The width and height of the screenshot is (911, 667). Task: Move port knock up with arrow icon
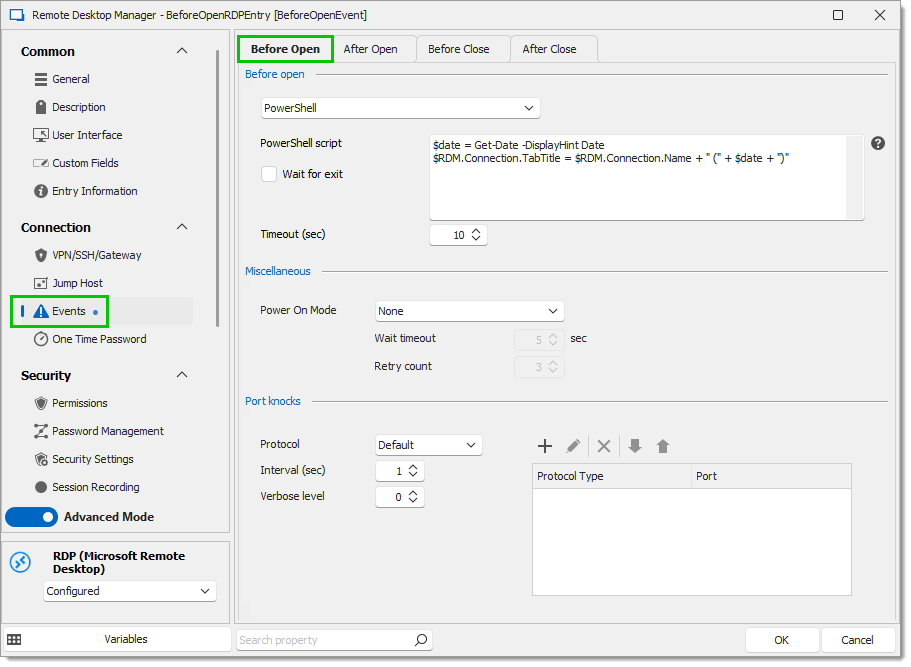[663, 446]
